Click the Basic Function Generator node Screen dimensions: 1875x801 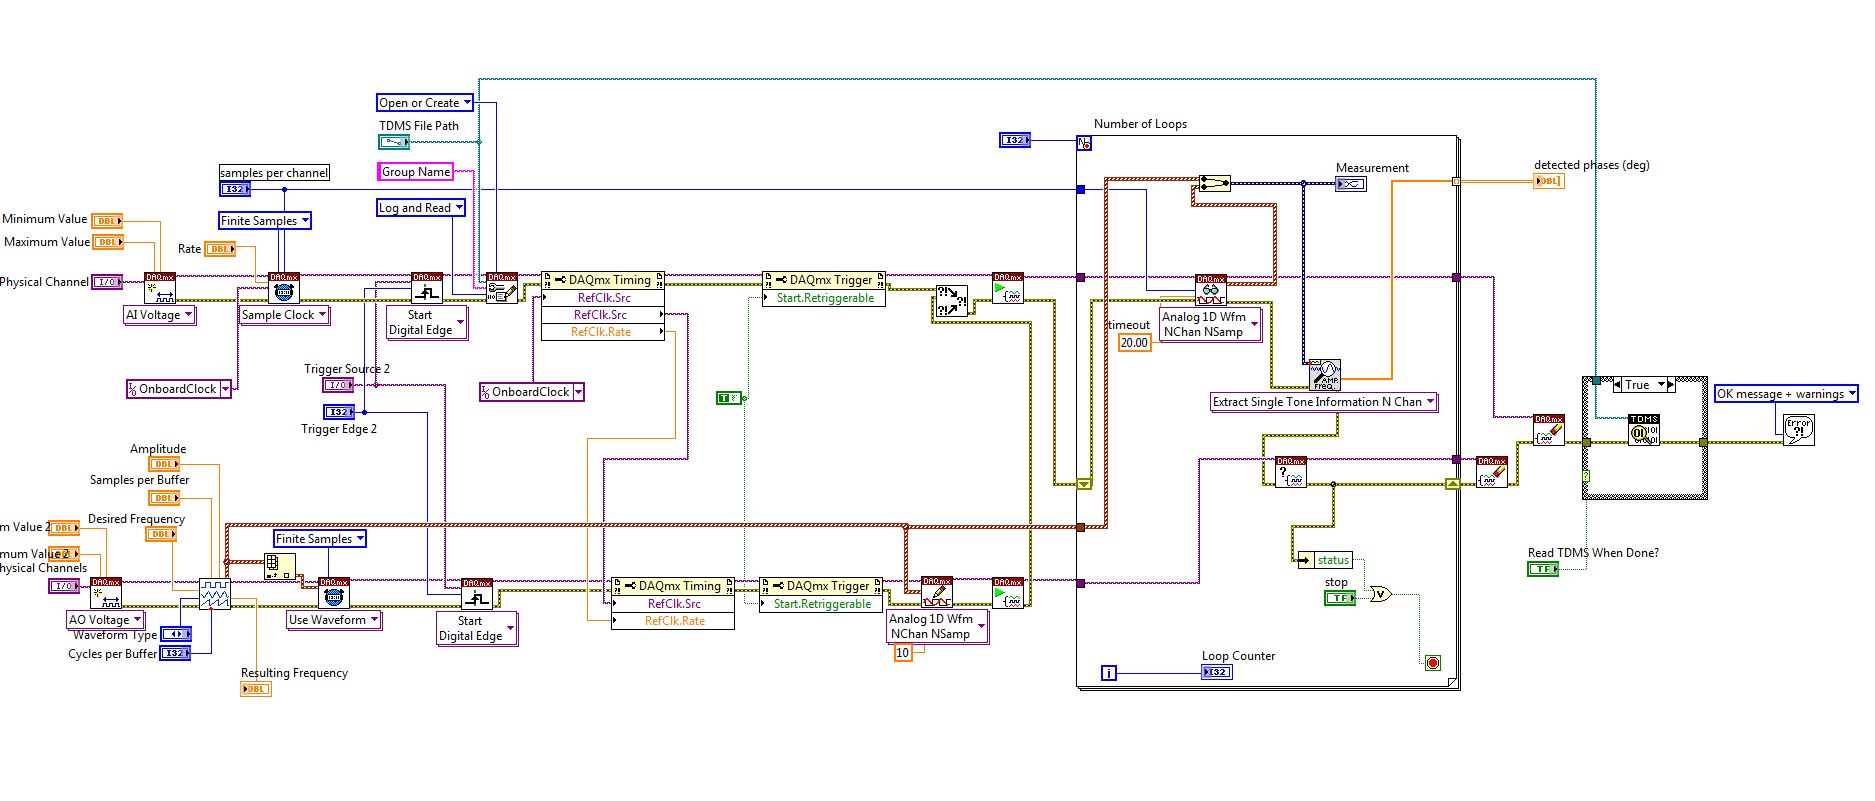214,594
